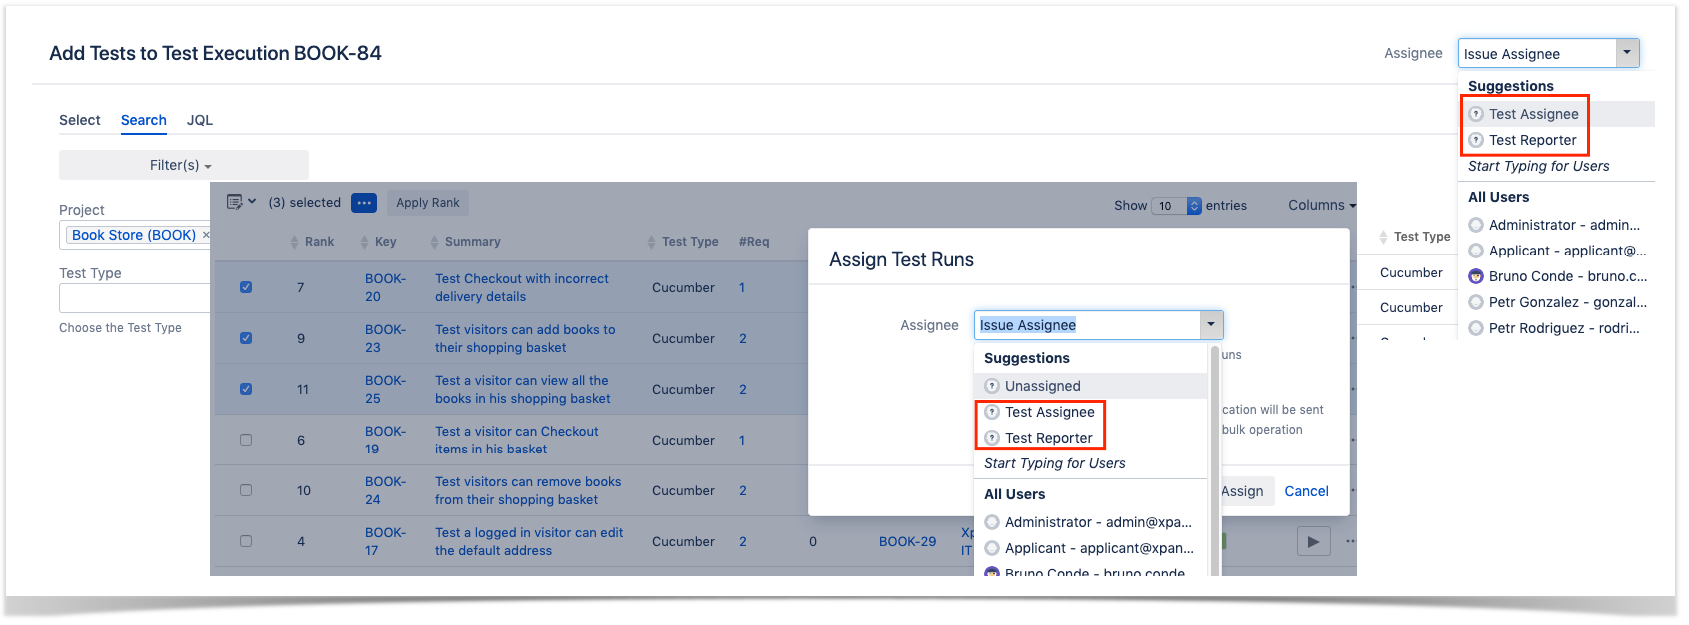Image resolution: width=1689 pixels, height=625 pixels.
Task: Sort the table by Rank column icon
Action: [294, 242]
